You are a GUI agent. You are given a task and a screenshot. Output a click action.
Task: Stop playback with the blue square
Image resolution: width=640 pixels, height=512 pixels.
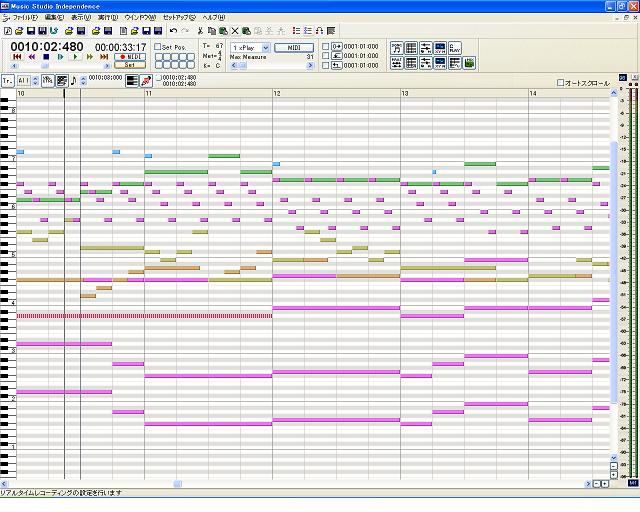pos(46,57)
